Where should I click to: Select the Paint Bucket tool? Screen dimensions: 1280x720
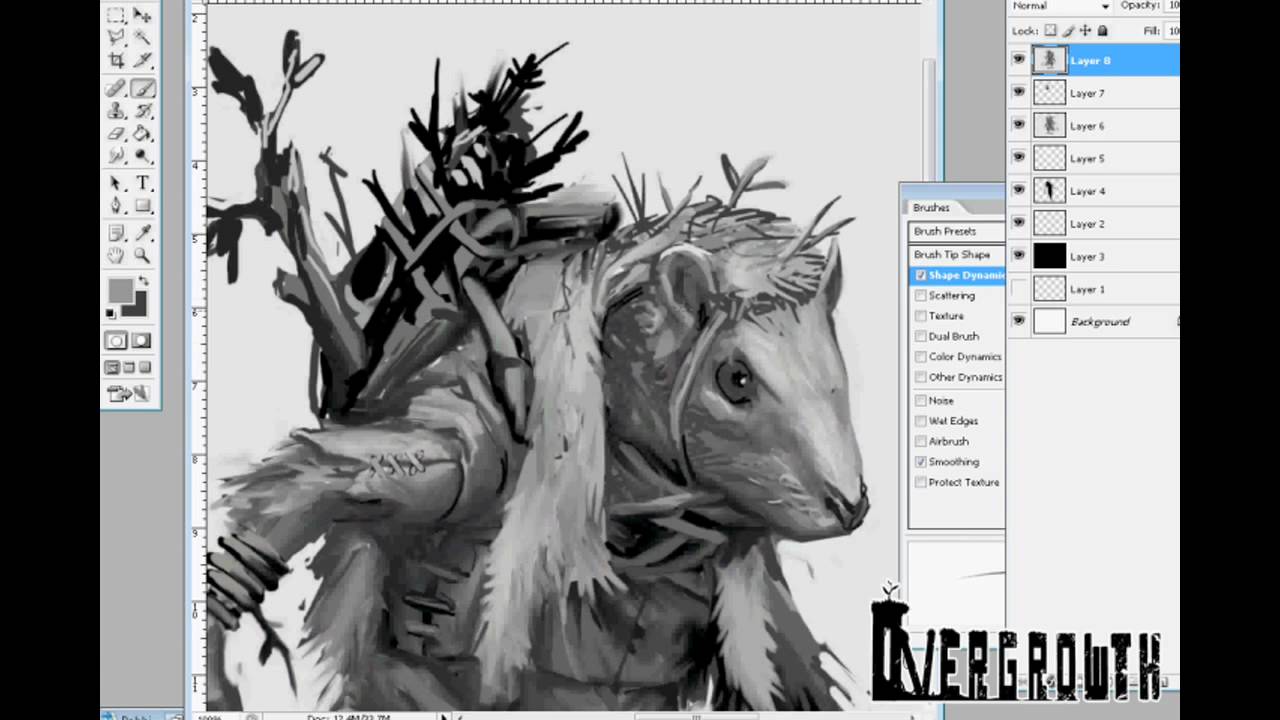(x=143, y=133)
